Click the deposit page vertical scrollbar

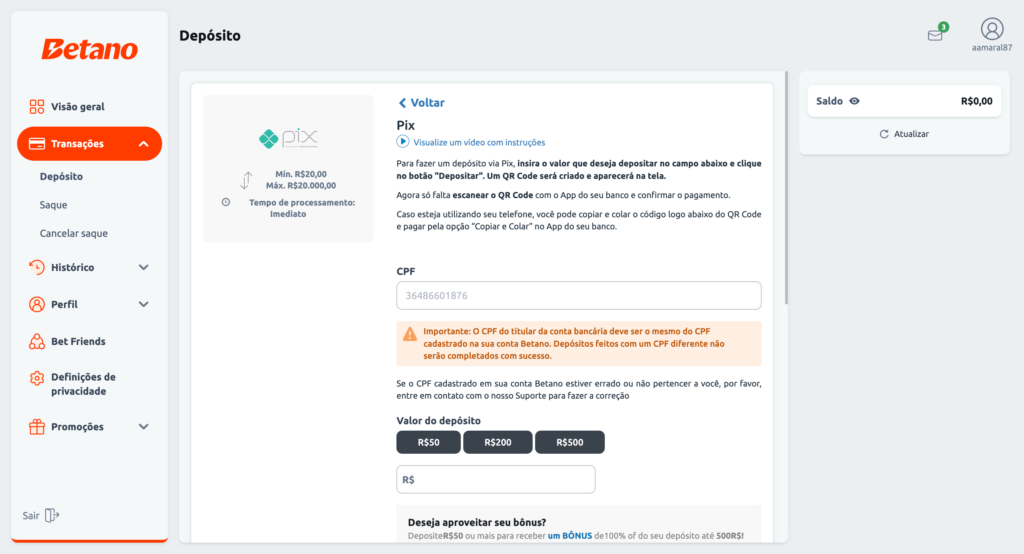pos(786,188)
